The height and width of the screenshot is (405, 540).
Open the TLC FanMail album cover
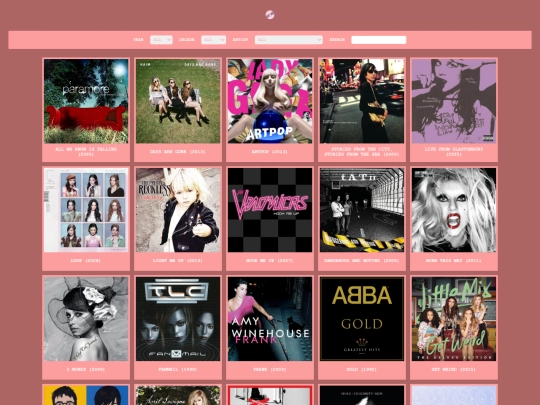(178, 319)
